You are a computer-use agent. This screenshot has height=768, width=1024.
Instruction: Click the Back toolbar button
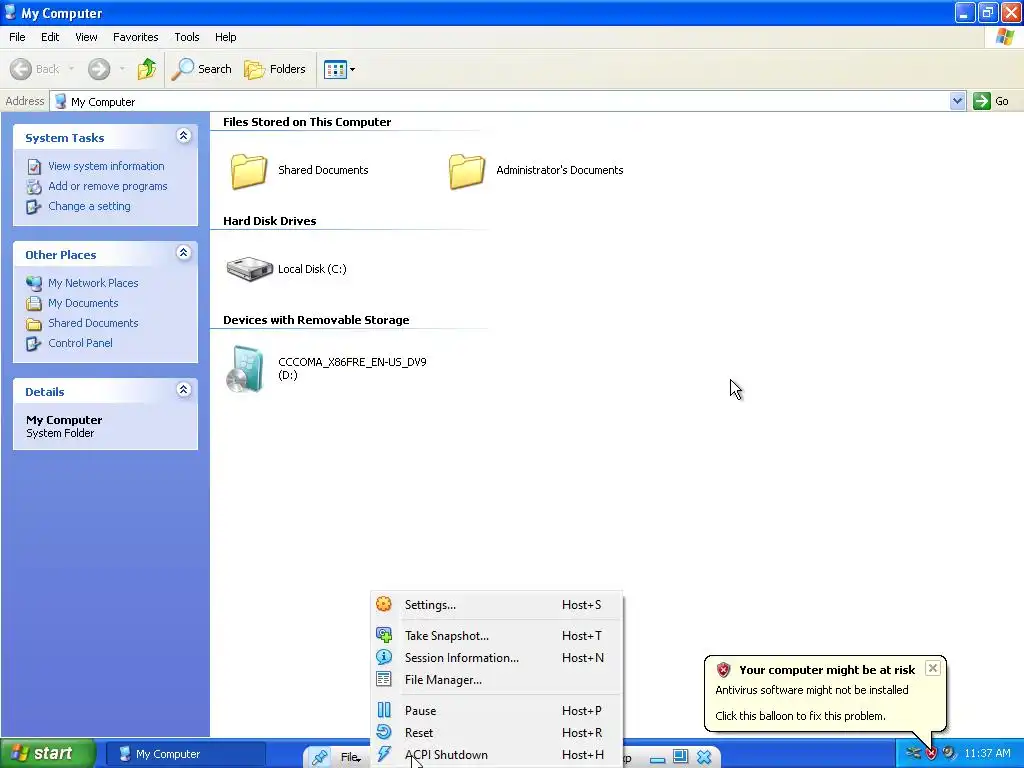[x=35, y=69]
